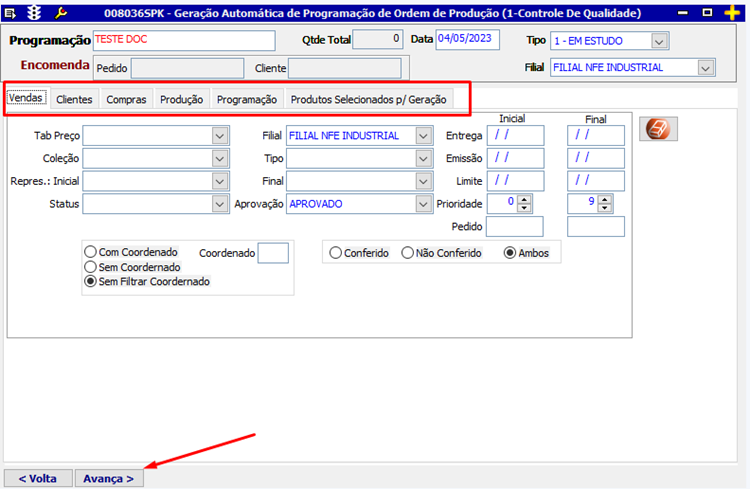
Task: Click the Programação field containing TESTE DOC
Action: [184, 40]
